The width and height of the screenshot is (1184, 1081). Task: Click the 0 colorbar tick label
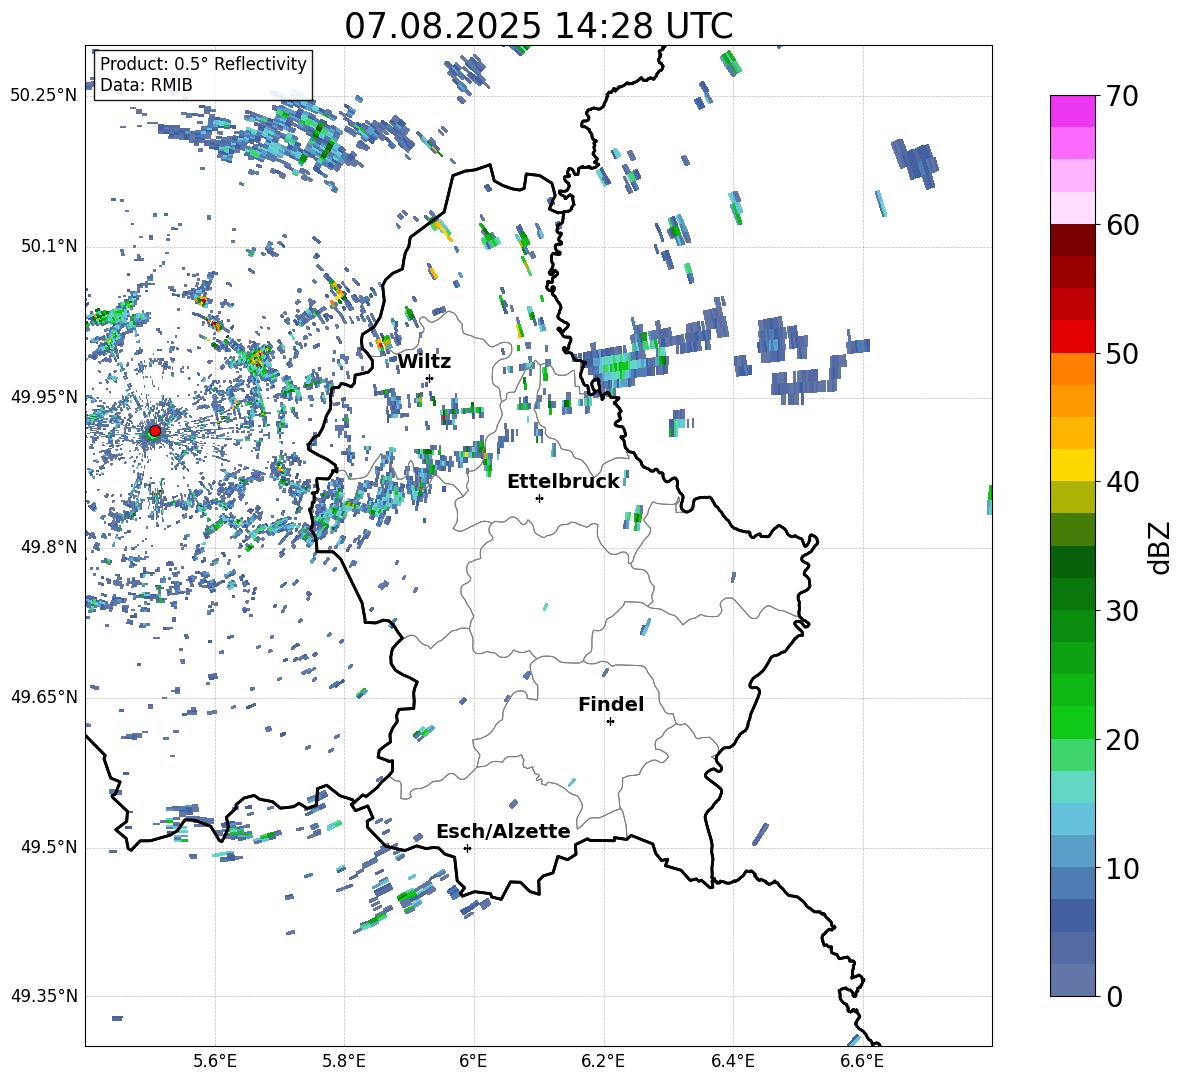pyautogui.click(x=1114, y=996)
